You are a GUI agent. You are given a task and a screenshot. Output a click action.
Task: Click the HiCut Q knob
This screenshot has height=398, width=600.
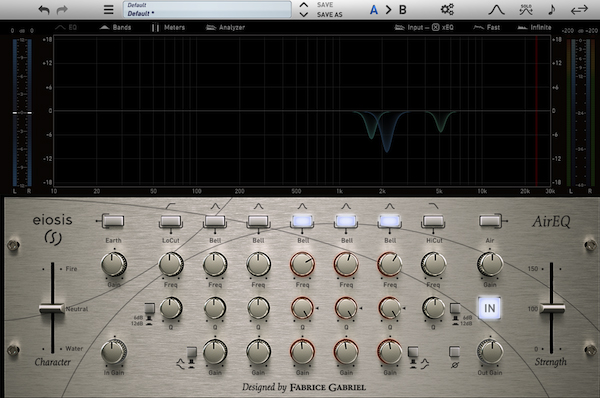pos(434,308)
